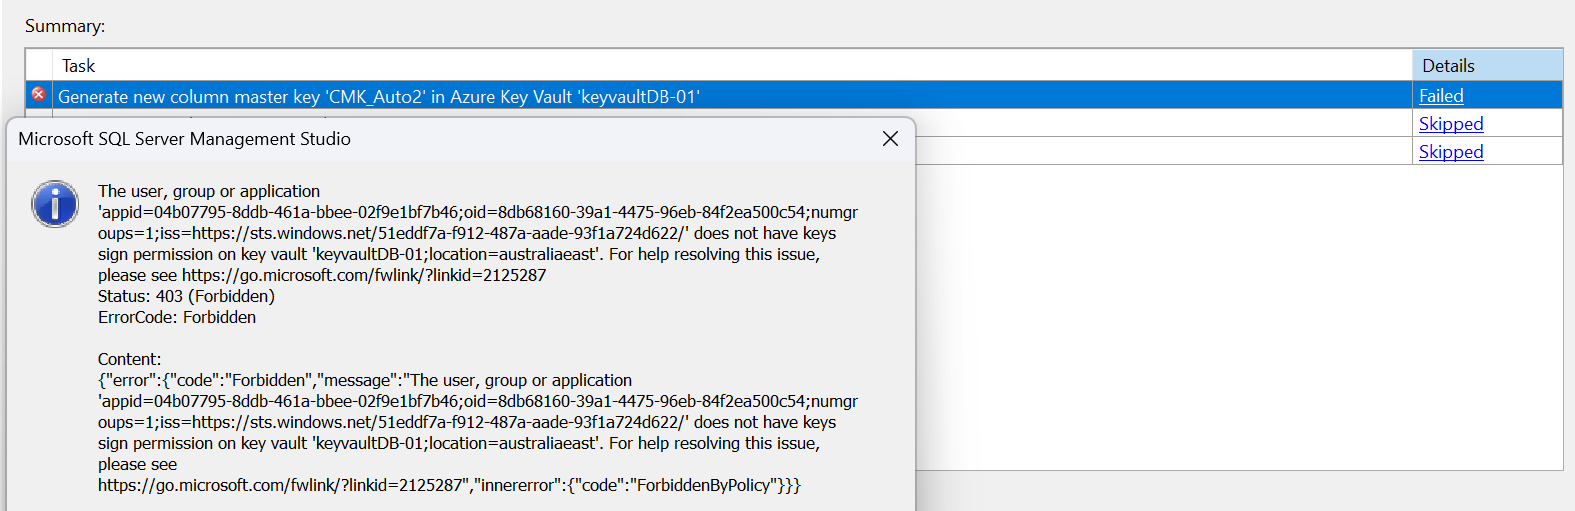Click the 'Content:' label in the dialog

tap(129, 359)
